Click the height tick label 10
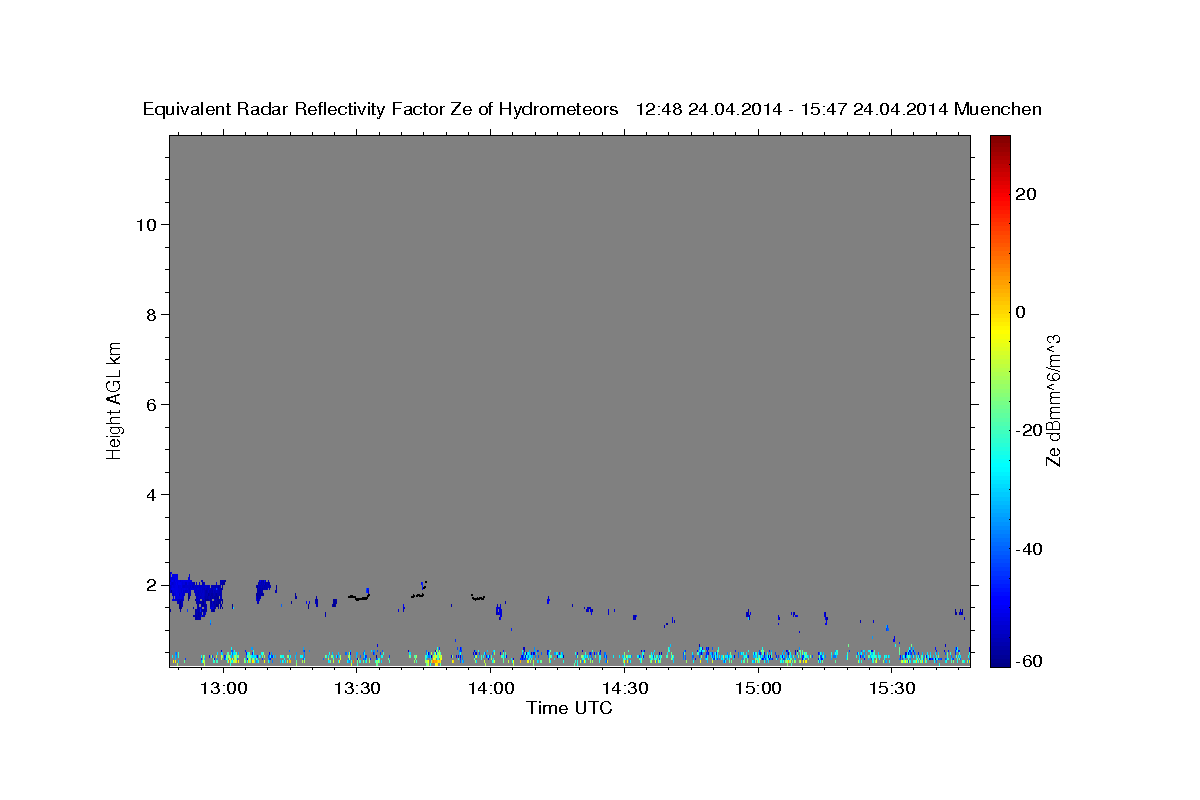 coord(146,224)
